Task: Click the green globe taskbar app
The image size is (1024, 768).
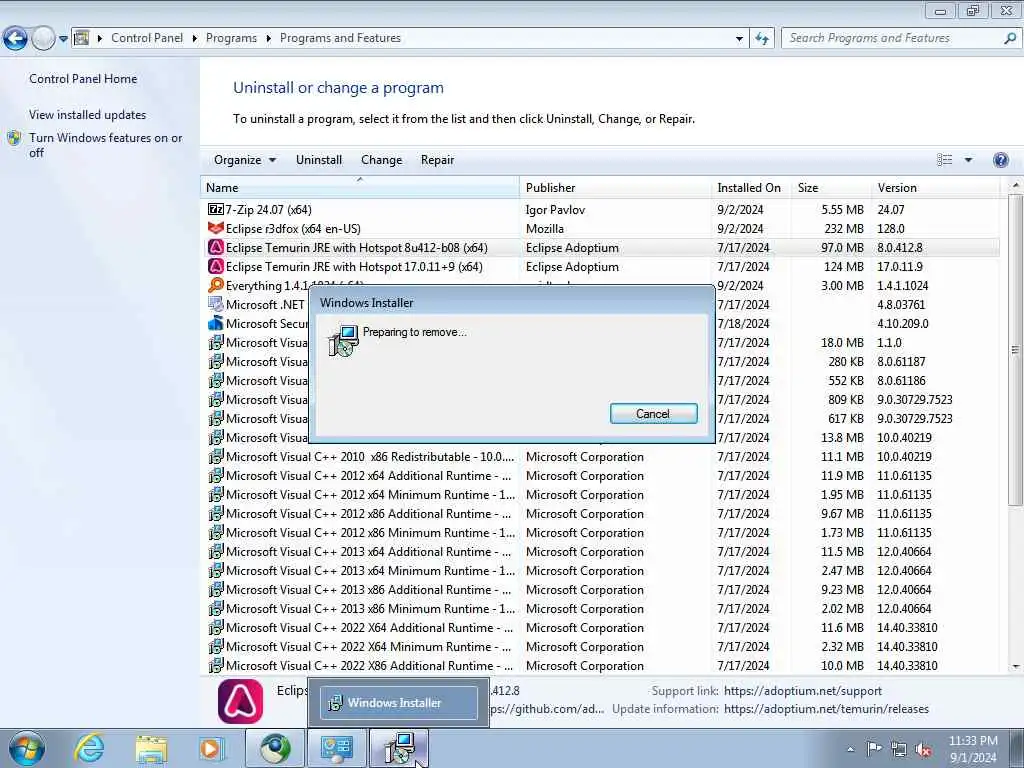Action: tap(275, 748)
